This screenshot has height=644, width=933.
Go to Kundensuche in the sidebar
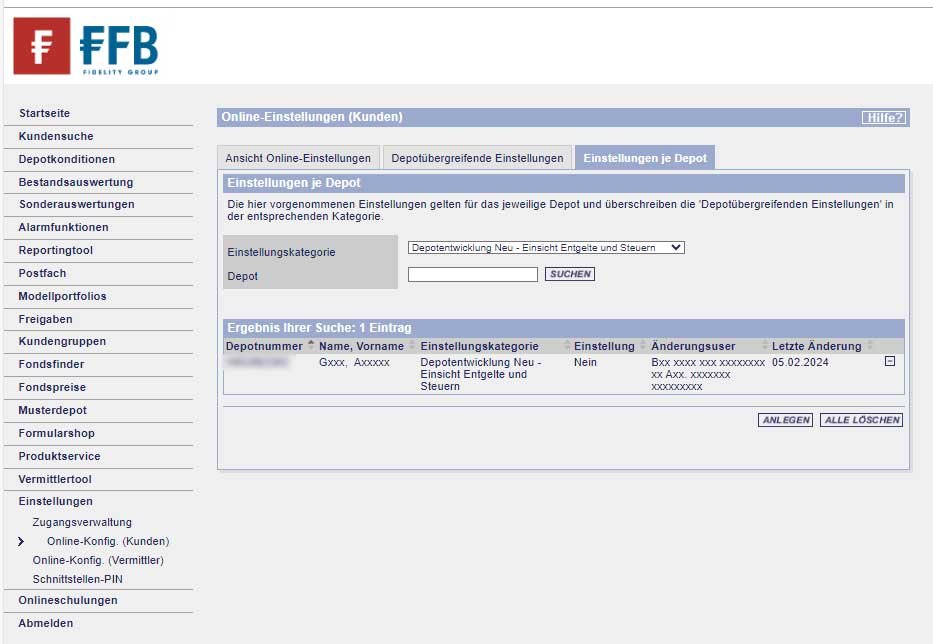point(56,136)
